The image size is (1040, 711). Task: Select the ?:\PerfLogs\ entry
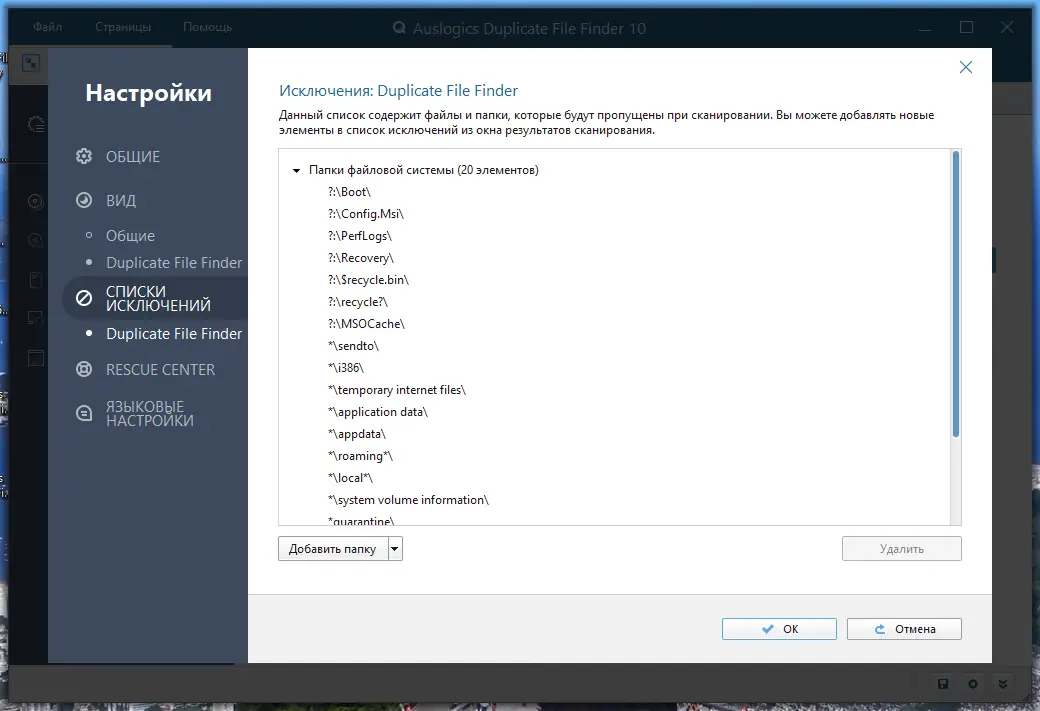click(x=359, y=235)
